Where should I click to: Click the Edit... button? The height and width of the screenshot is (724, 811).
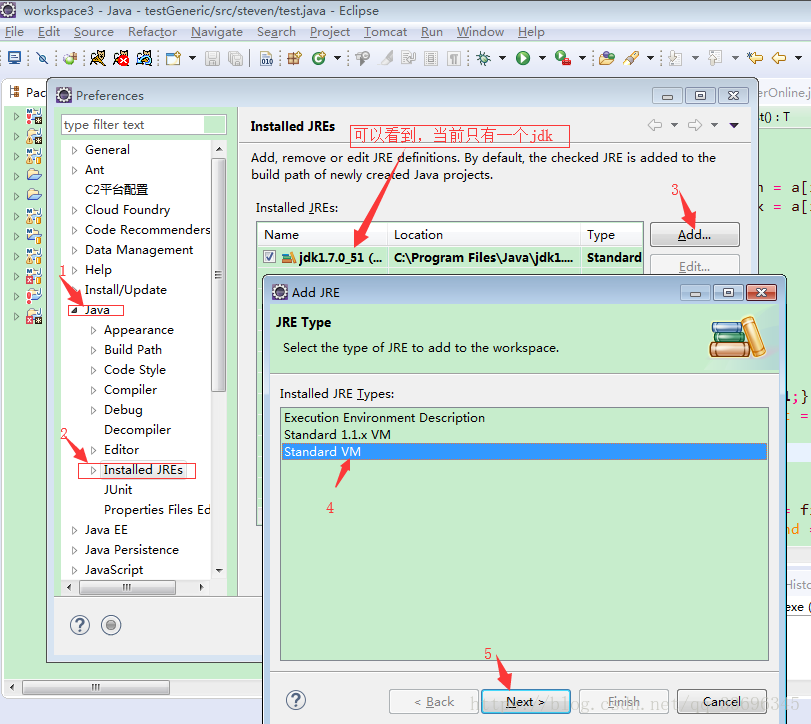695,265
